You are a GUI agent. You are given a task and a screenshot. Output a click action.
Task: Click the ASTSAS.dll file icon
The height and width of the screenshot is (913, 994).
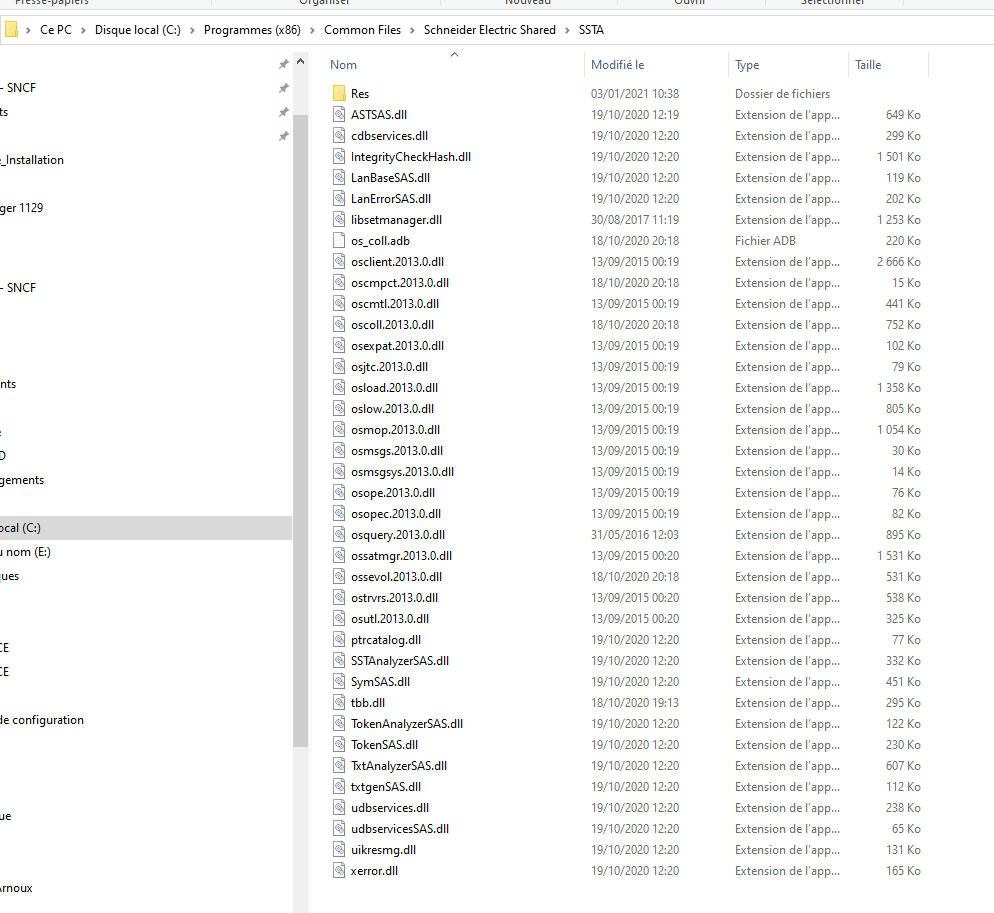point(340,115)
